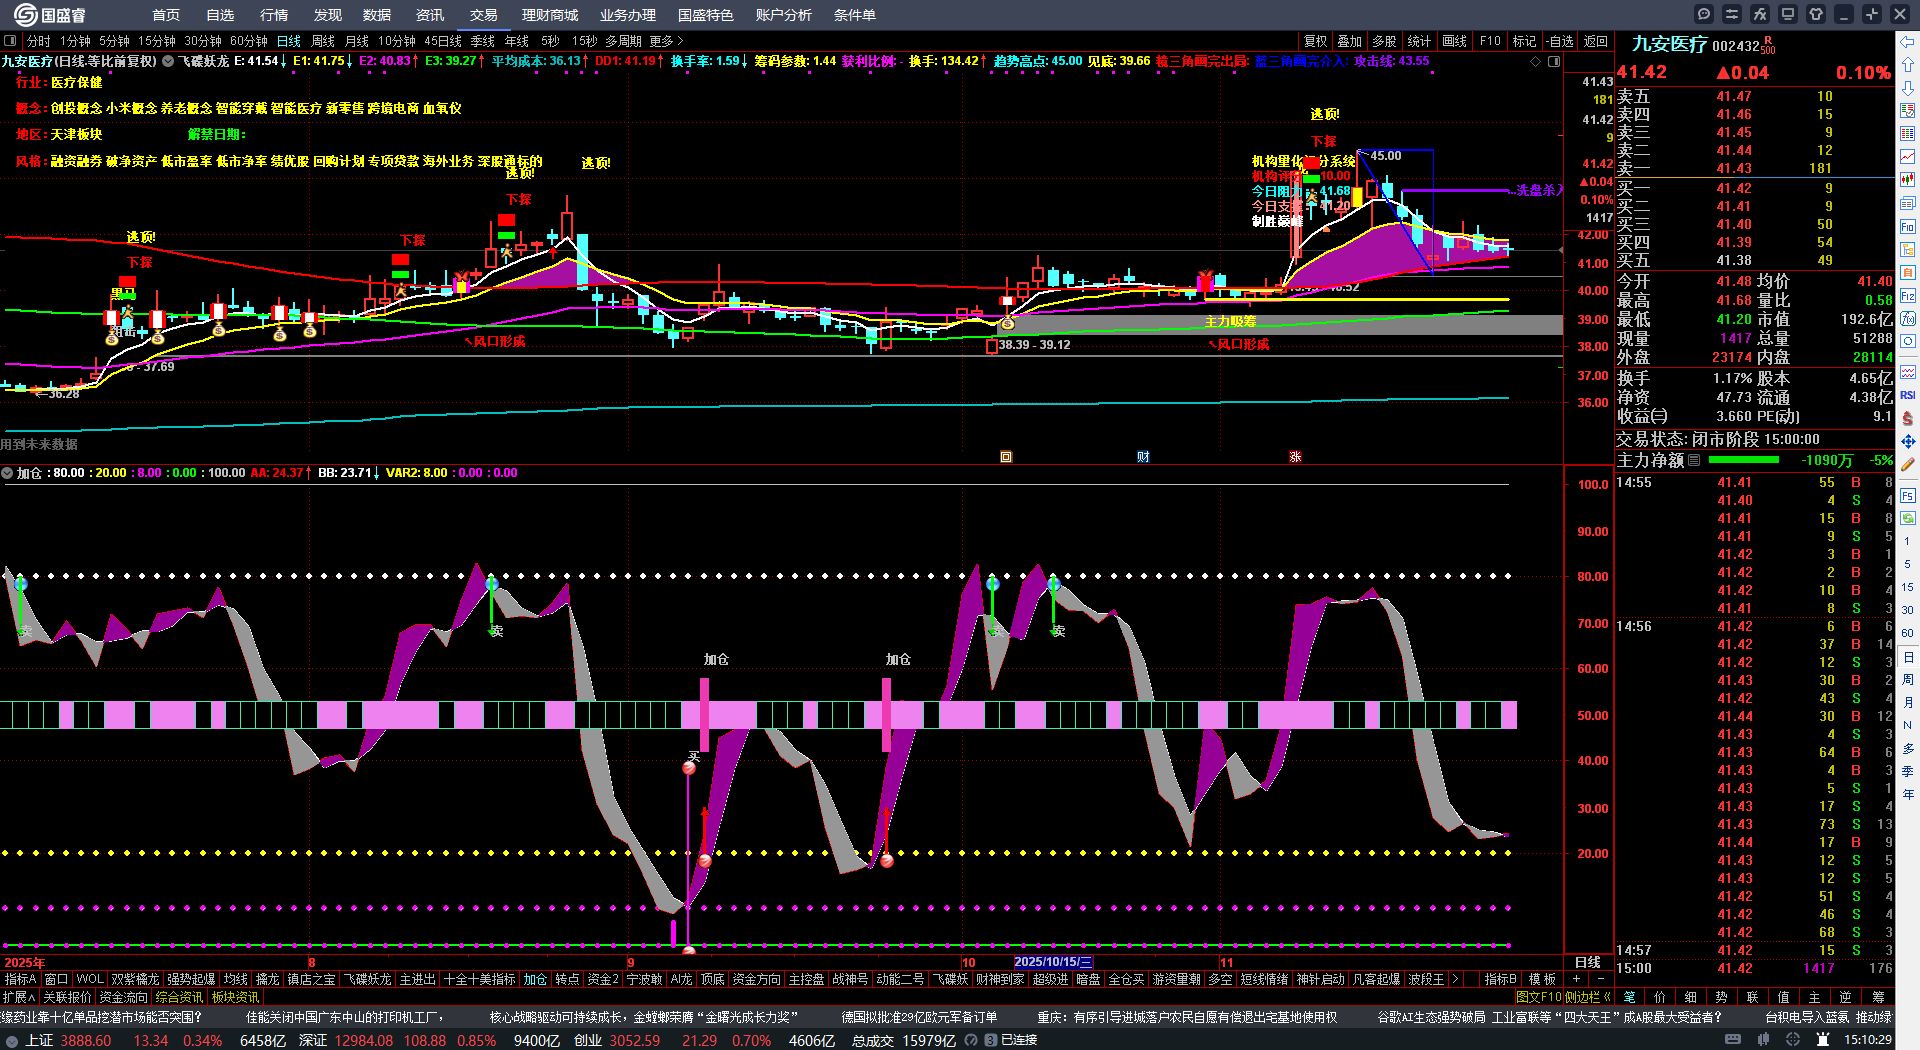Click the list icon beside 主力净额
Image resolution: width=1920 pixels, height=1050 pixels.
1694,461
